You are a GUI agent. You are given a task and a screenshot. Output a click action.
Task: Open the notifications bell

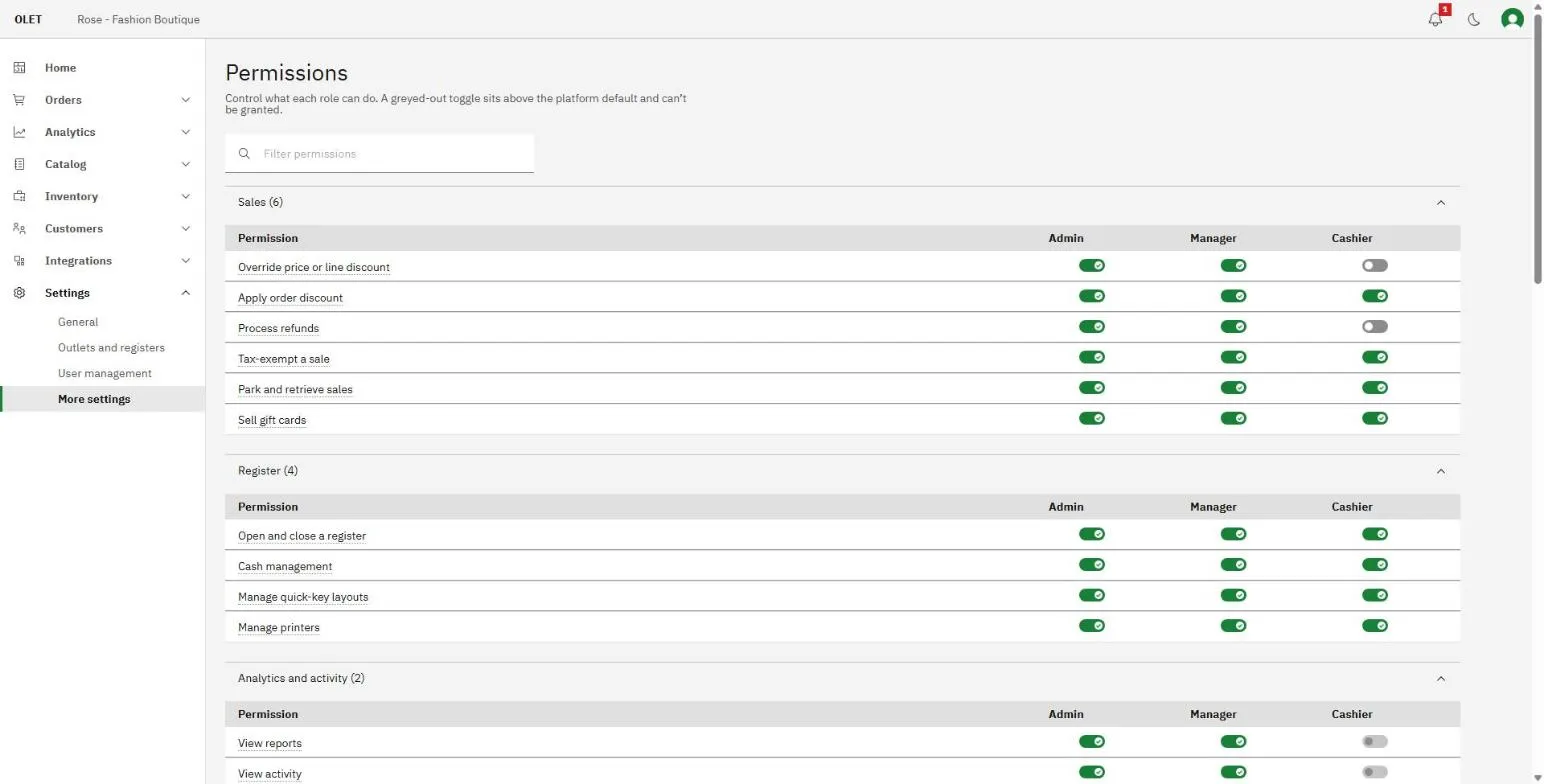coord(1436,19)
